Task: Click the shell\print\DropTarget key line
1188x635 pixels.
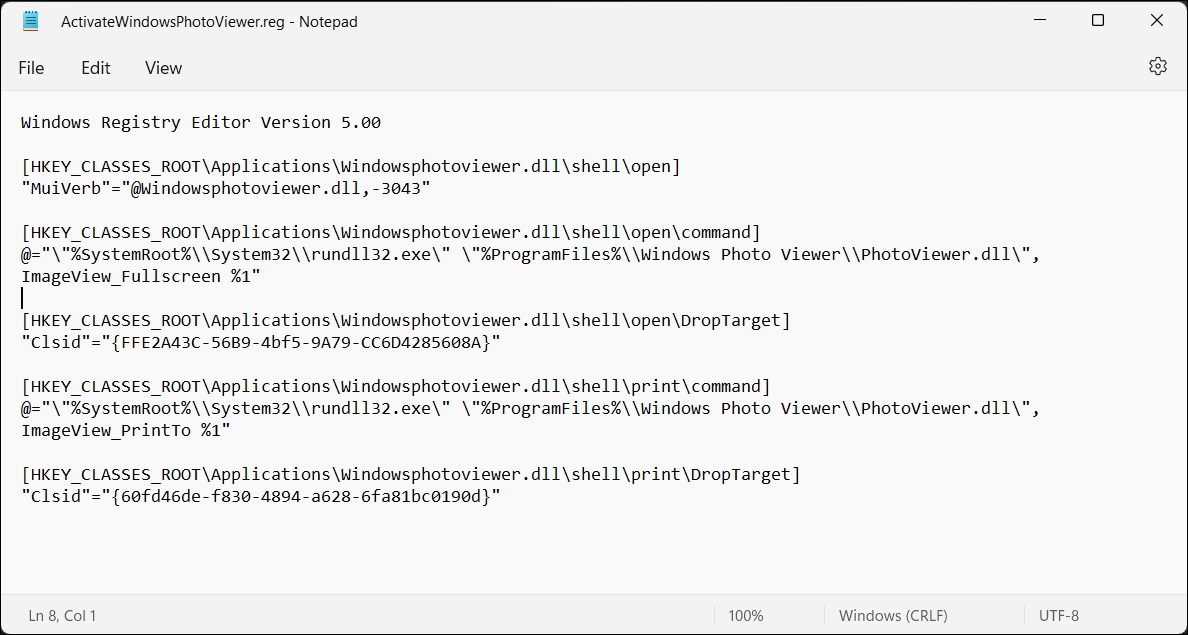Action: [x=410, y=474]
